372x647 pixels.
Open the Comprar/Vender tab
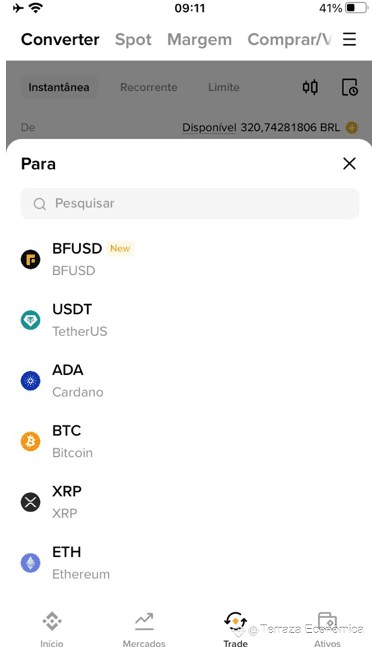[289, 40]
